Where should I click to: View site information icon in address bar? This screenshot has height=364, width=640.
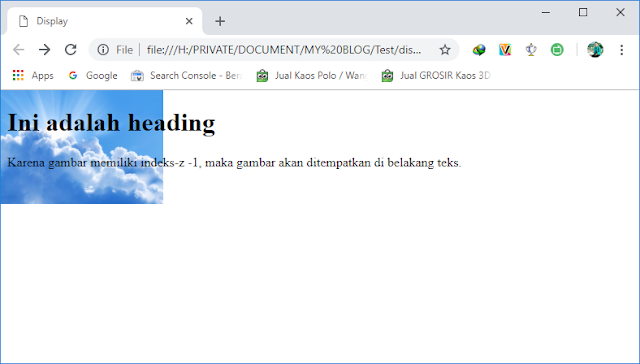pyautogui.click(x=103, y=50)
